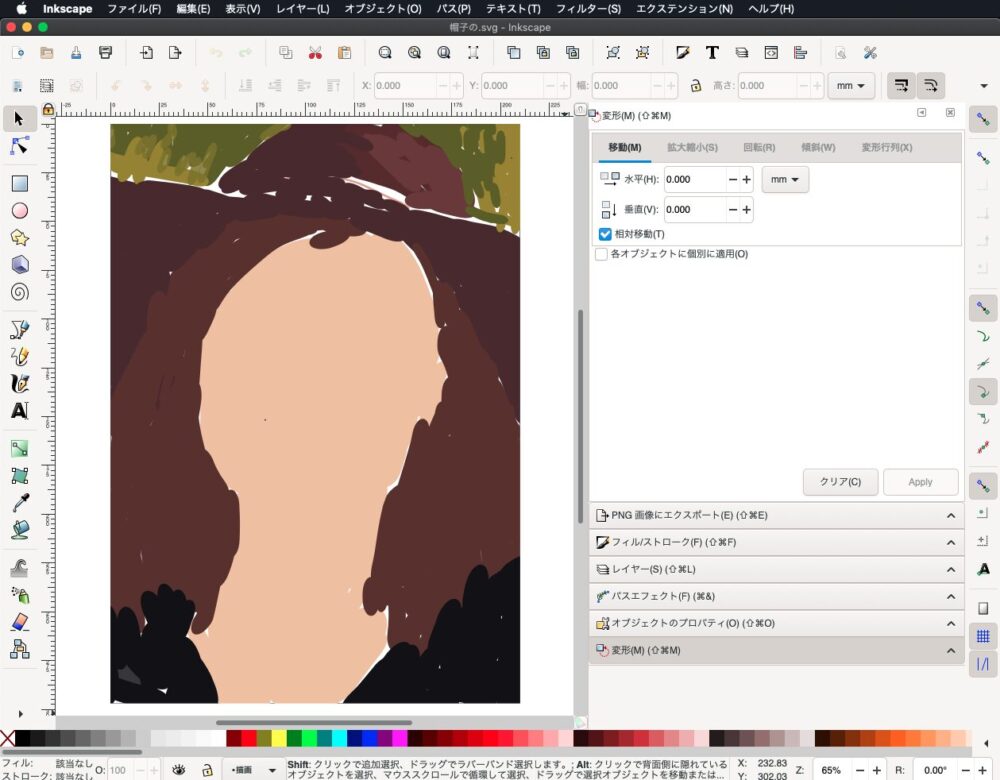Toggle the width/height lock icon
Screen dimensions: 1000x780
[695, 86]
